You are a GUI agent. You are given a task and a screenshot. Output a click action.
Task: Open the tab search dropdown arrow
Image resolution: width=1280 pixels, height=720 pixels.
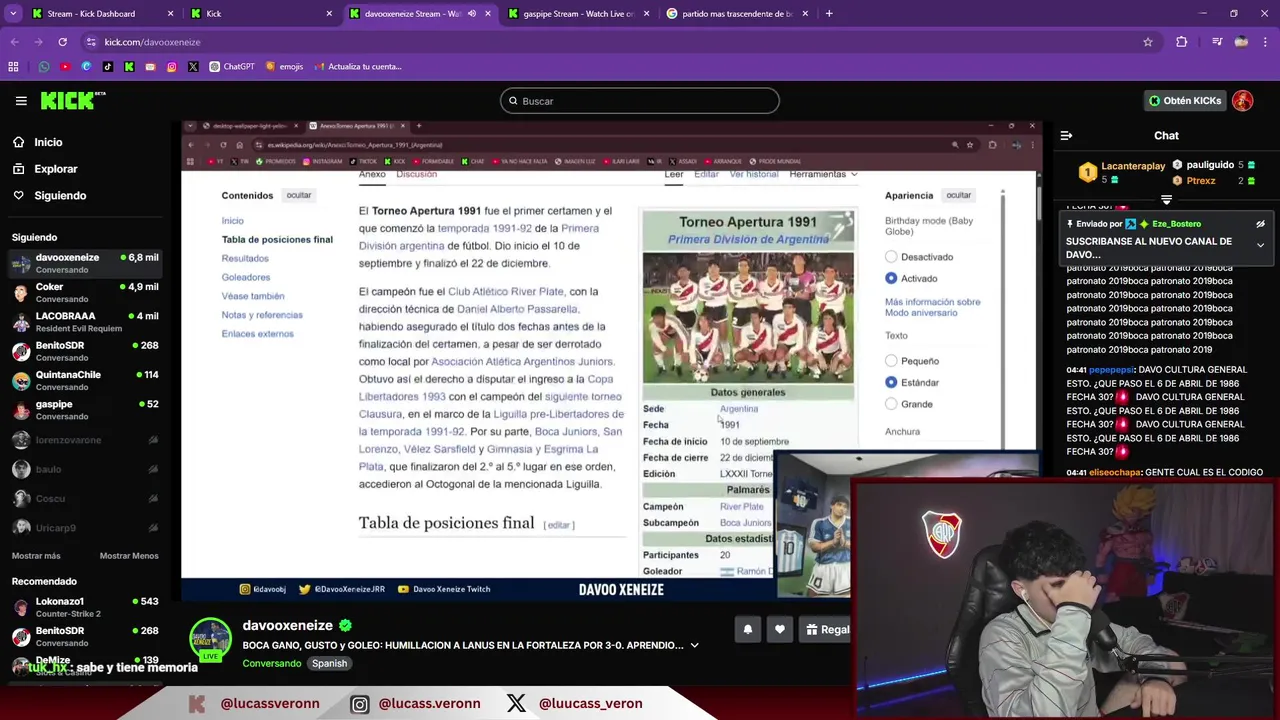pyautogui.click(x=14, y=14)
